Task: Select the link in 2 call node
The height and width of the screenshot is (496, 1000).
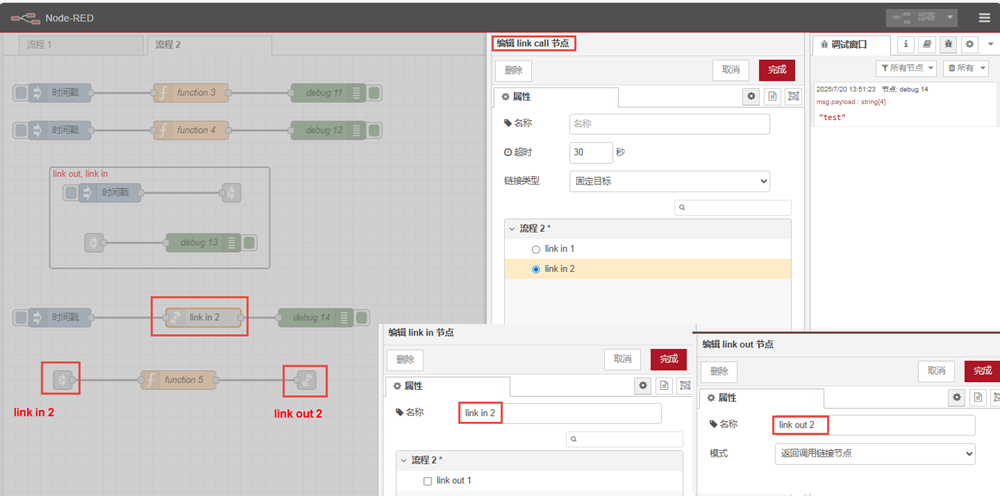Action: coord(204,317)
